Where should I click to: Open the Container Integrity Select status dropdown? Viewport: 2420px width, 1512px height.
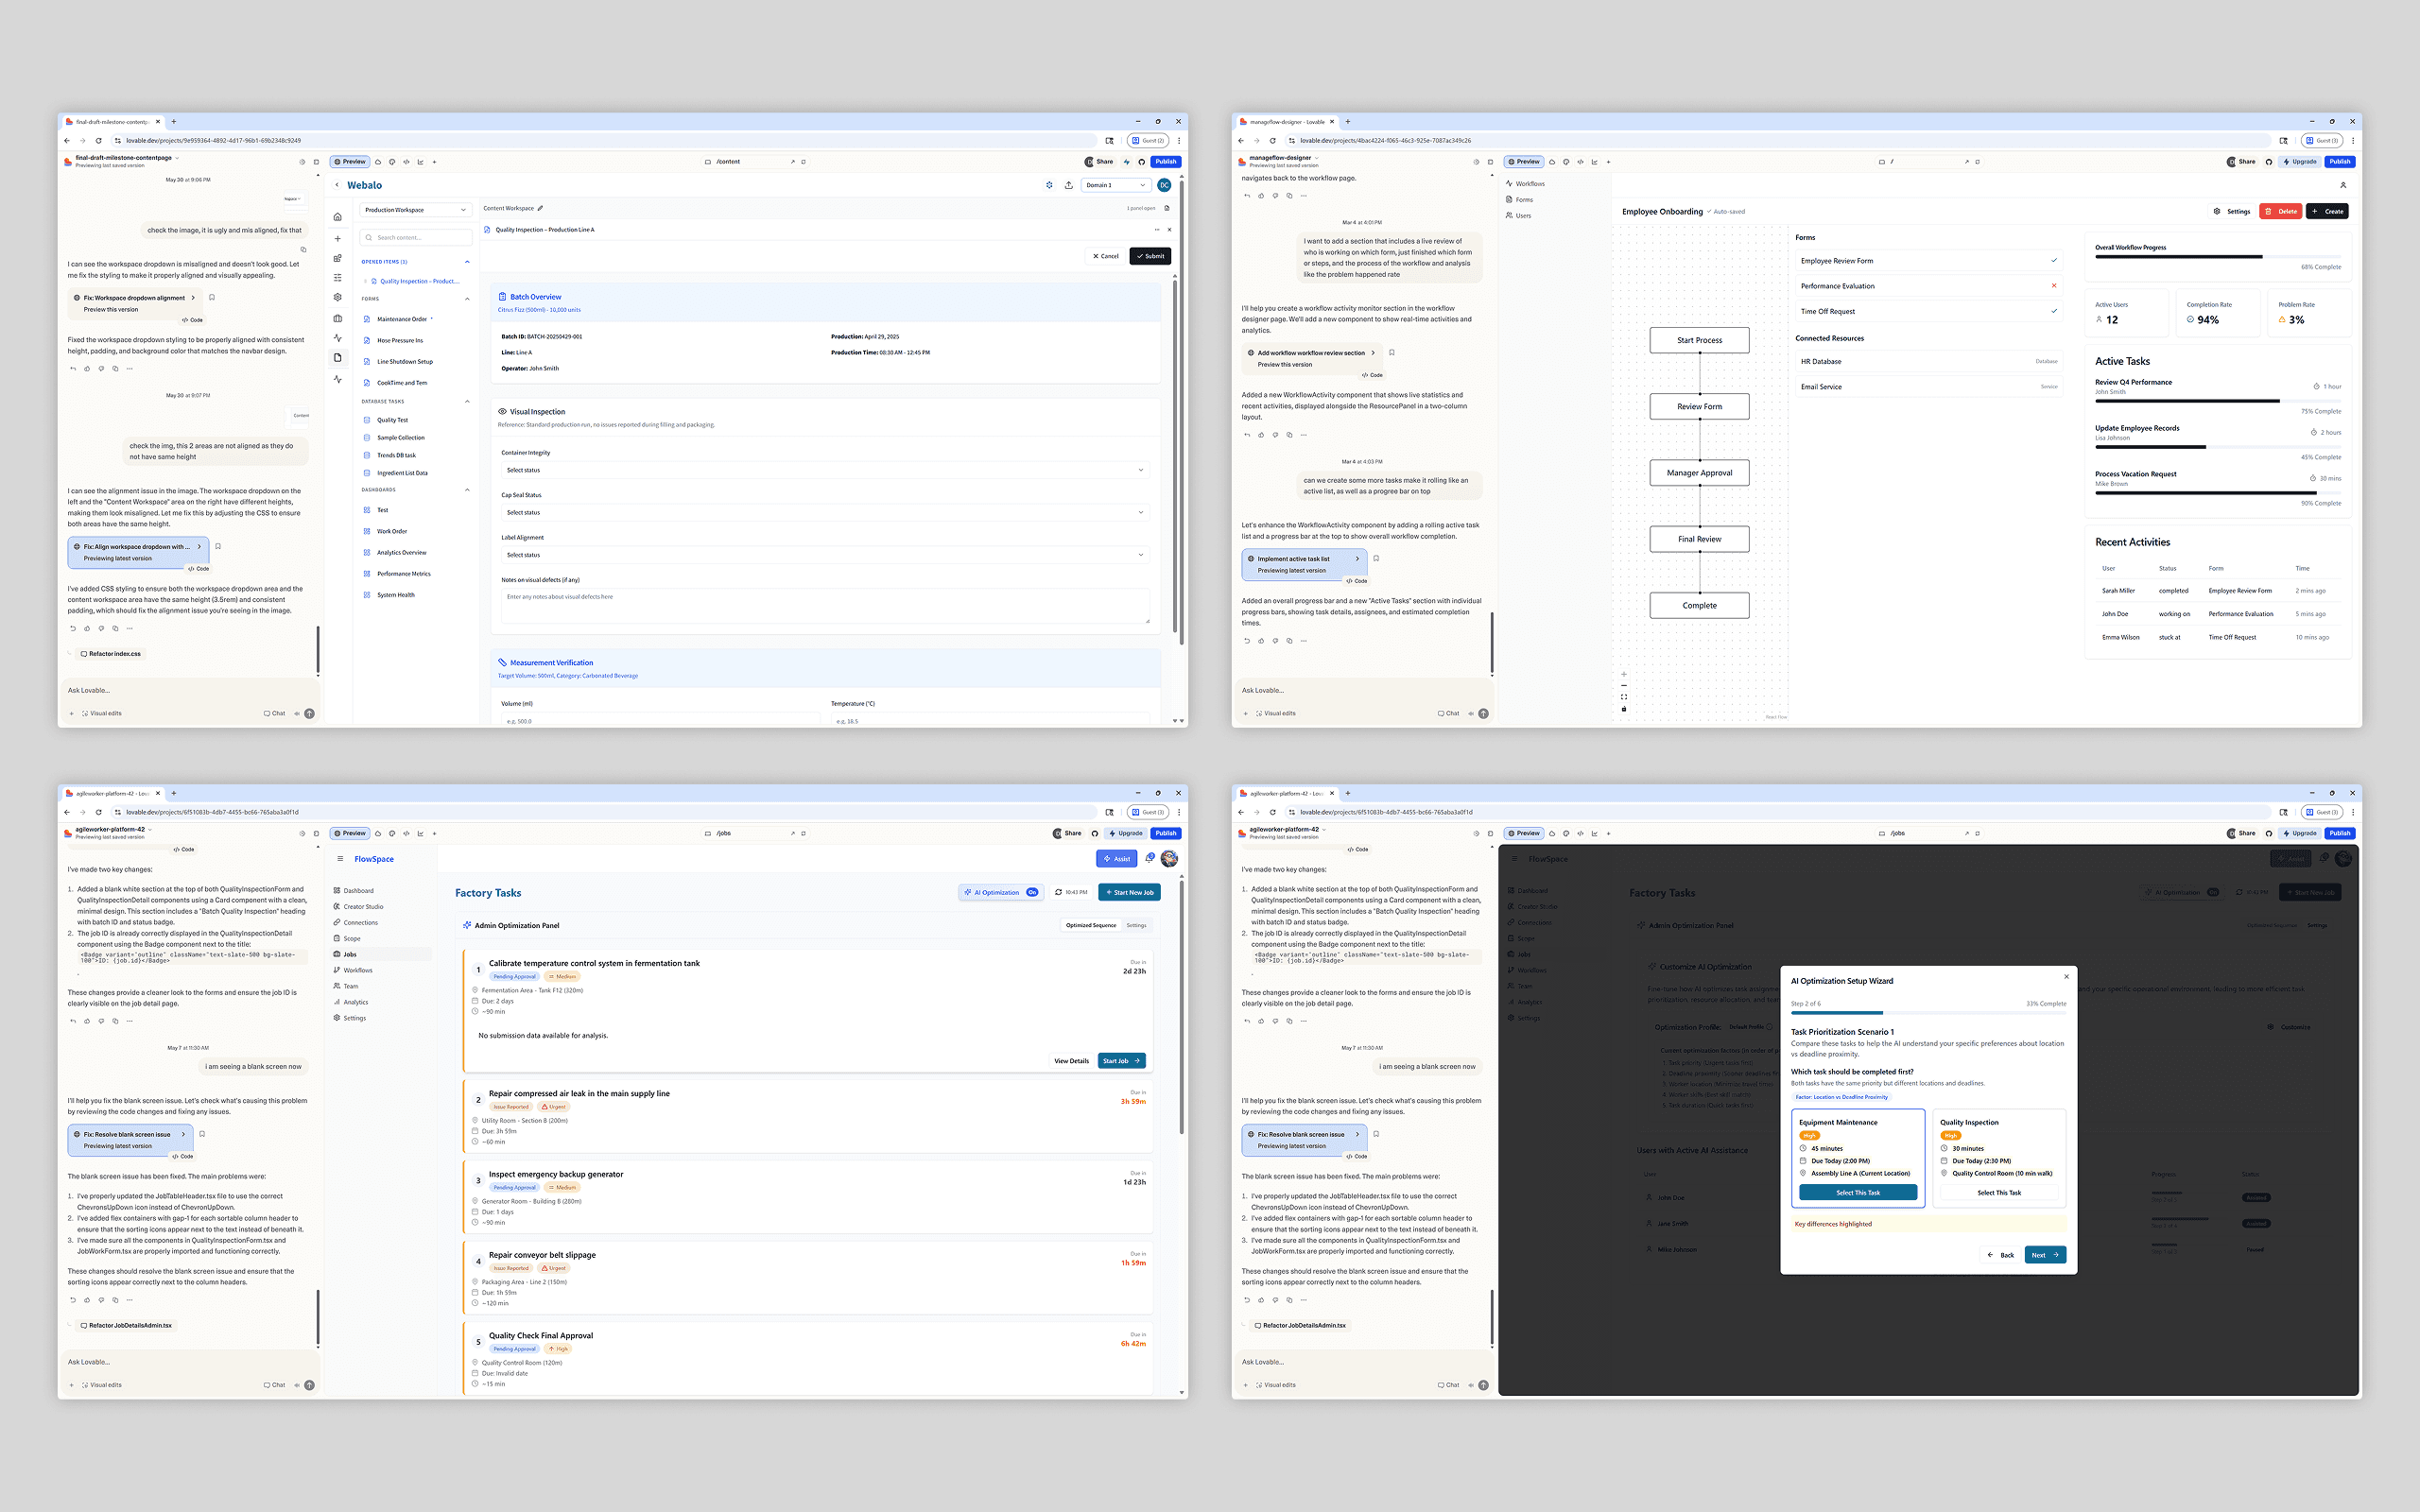(x=824, y=470)
